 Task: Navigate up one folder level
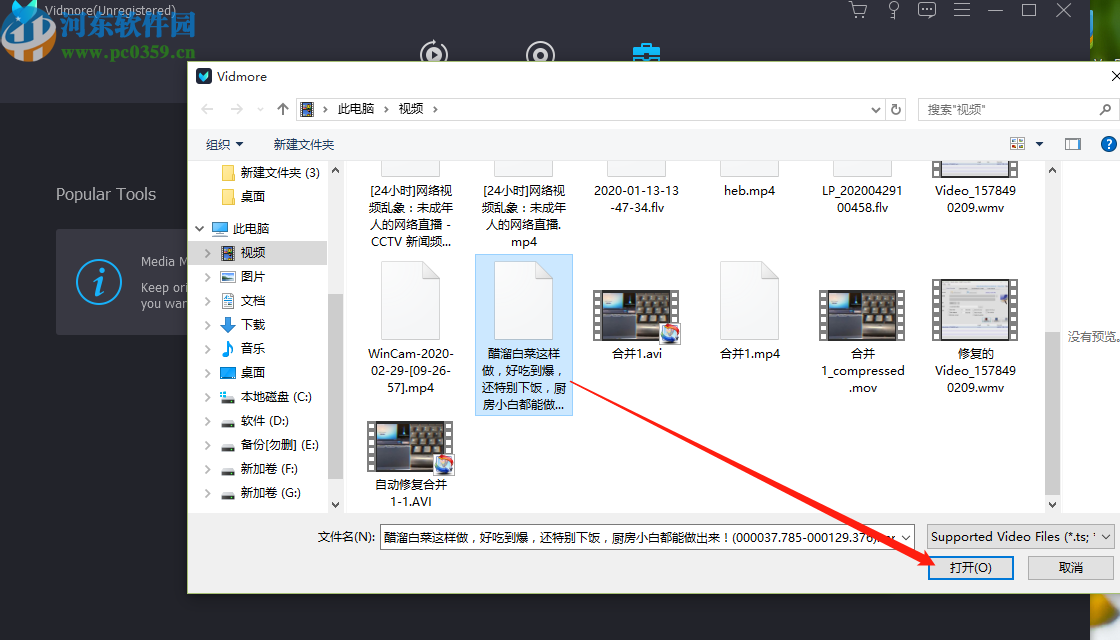[x=283, y=109]
